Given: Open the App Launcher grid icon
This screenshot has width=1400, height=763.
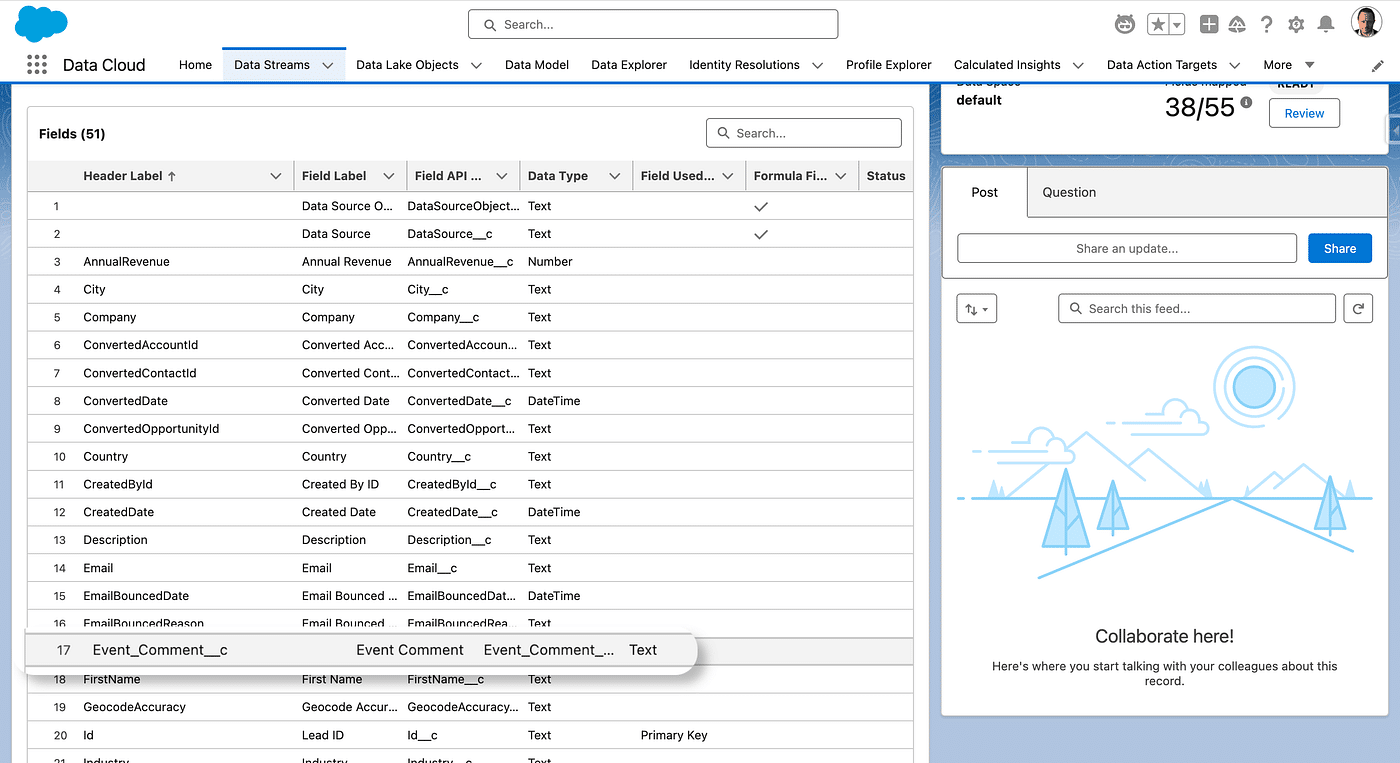Looking at the screenshot, I should coord(37,65).
